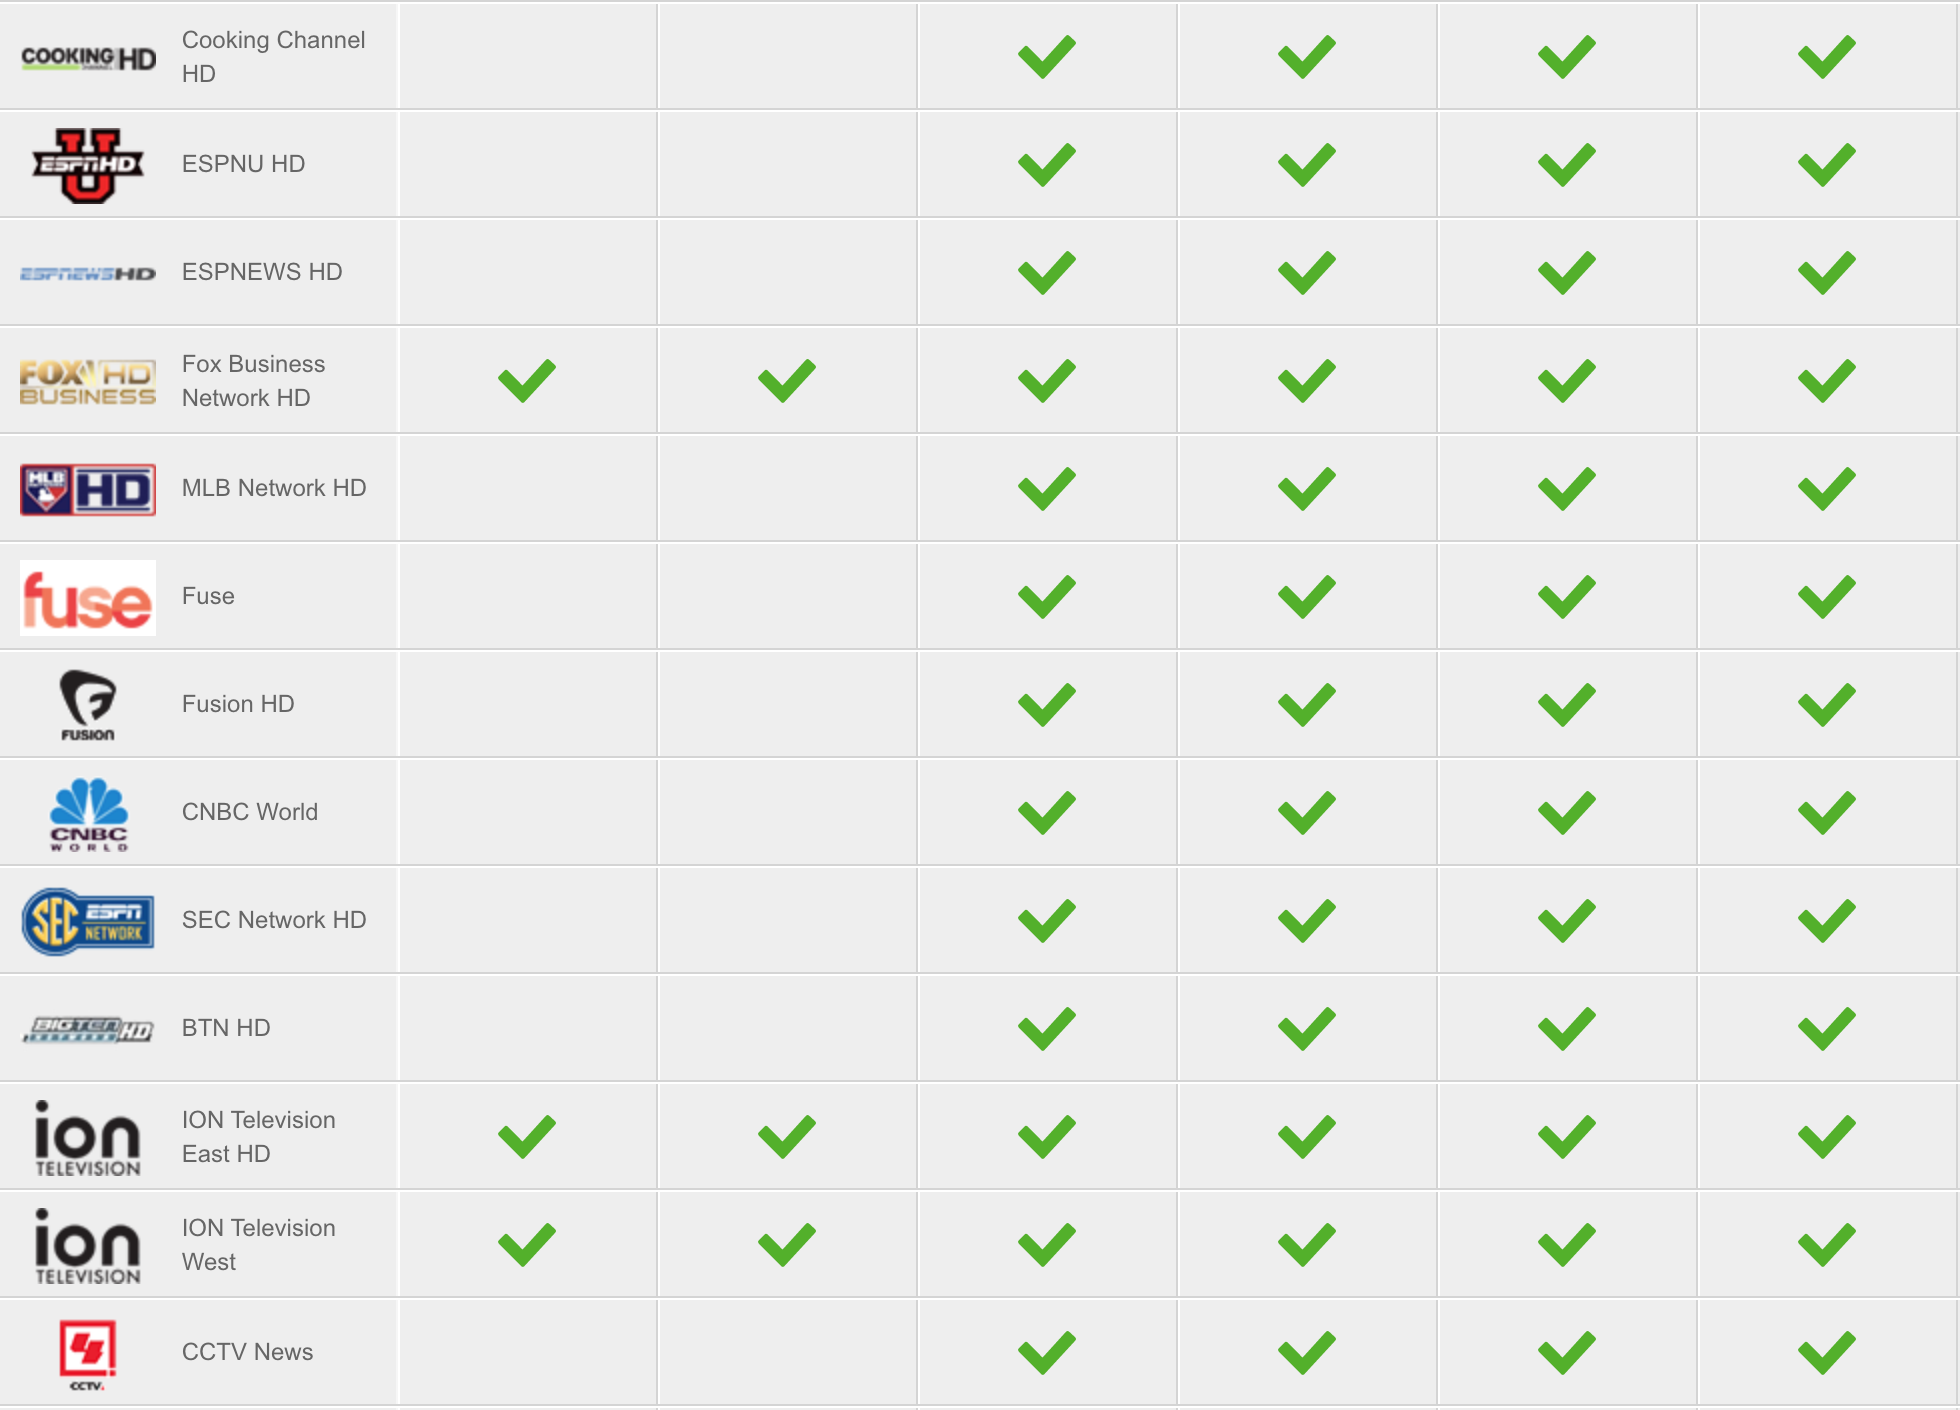Select the SEC Network ESPN logo
The width and height of the screenshot is (1960, 1410).
point(88,922)
